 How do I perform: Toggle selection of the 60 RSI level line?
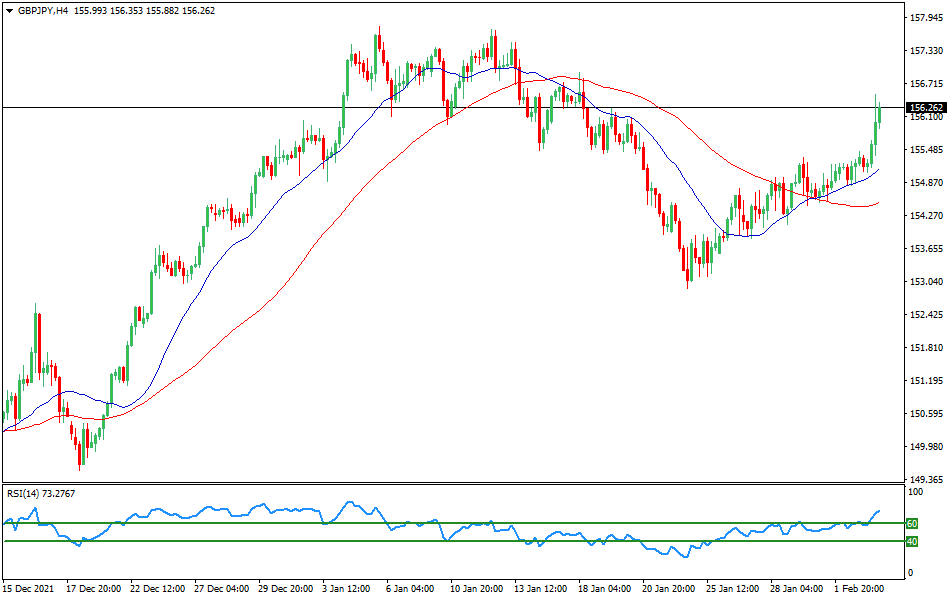coord(450,522)
